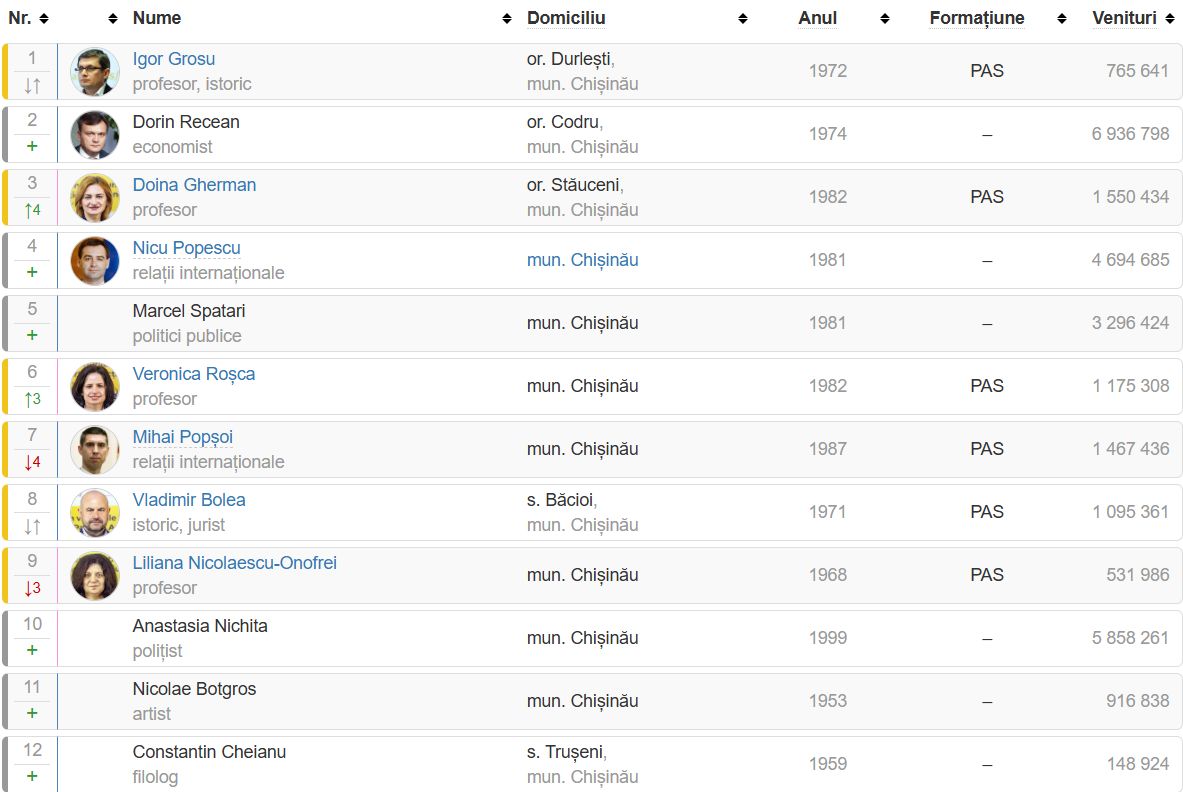Select the Anastasia Nichita table row

click(592, 638)
